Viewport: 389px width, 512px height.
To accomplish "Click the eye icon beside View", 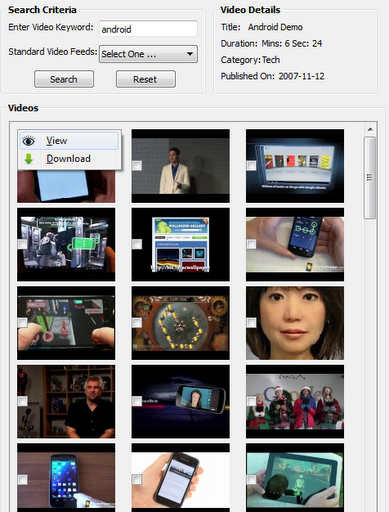I will coord(28,141).
